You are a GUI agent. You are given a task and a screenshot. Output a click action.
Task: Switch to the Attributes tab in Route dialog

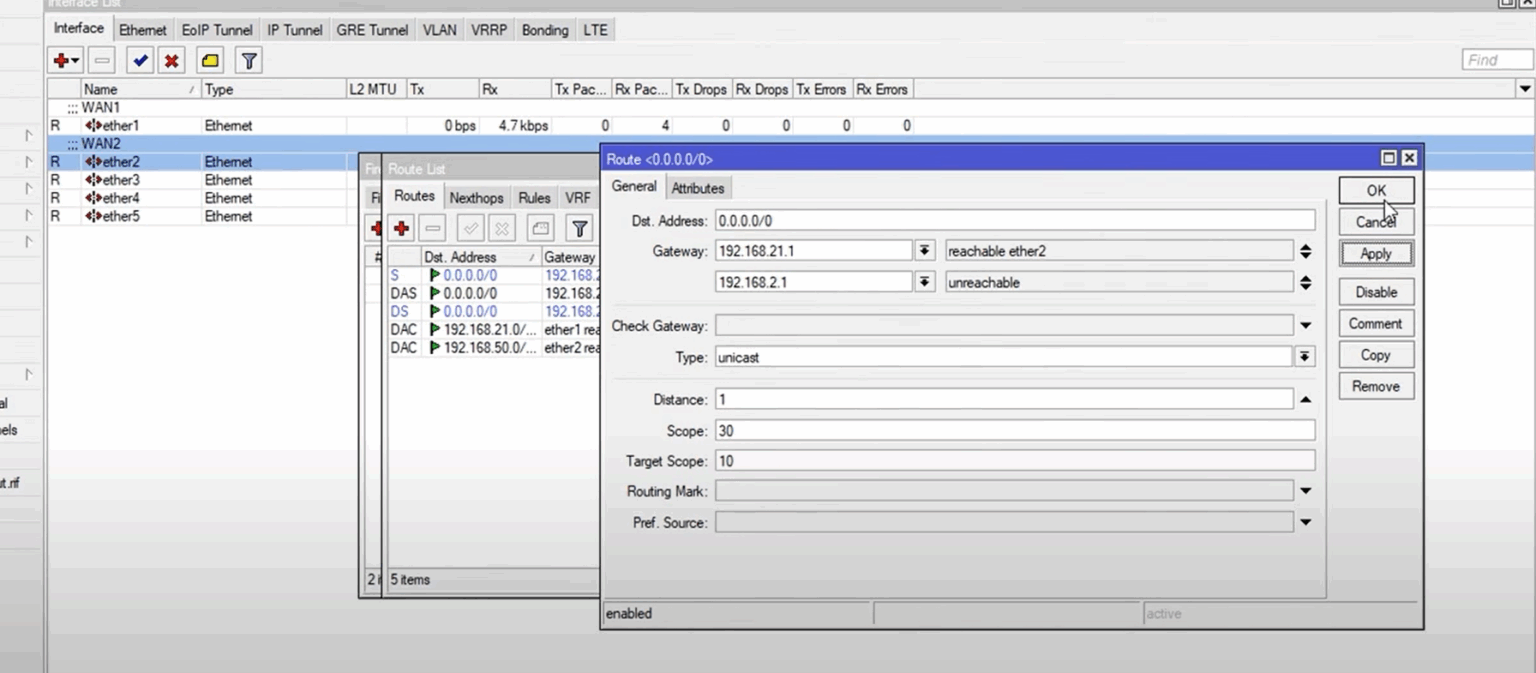(697, 188)
